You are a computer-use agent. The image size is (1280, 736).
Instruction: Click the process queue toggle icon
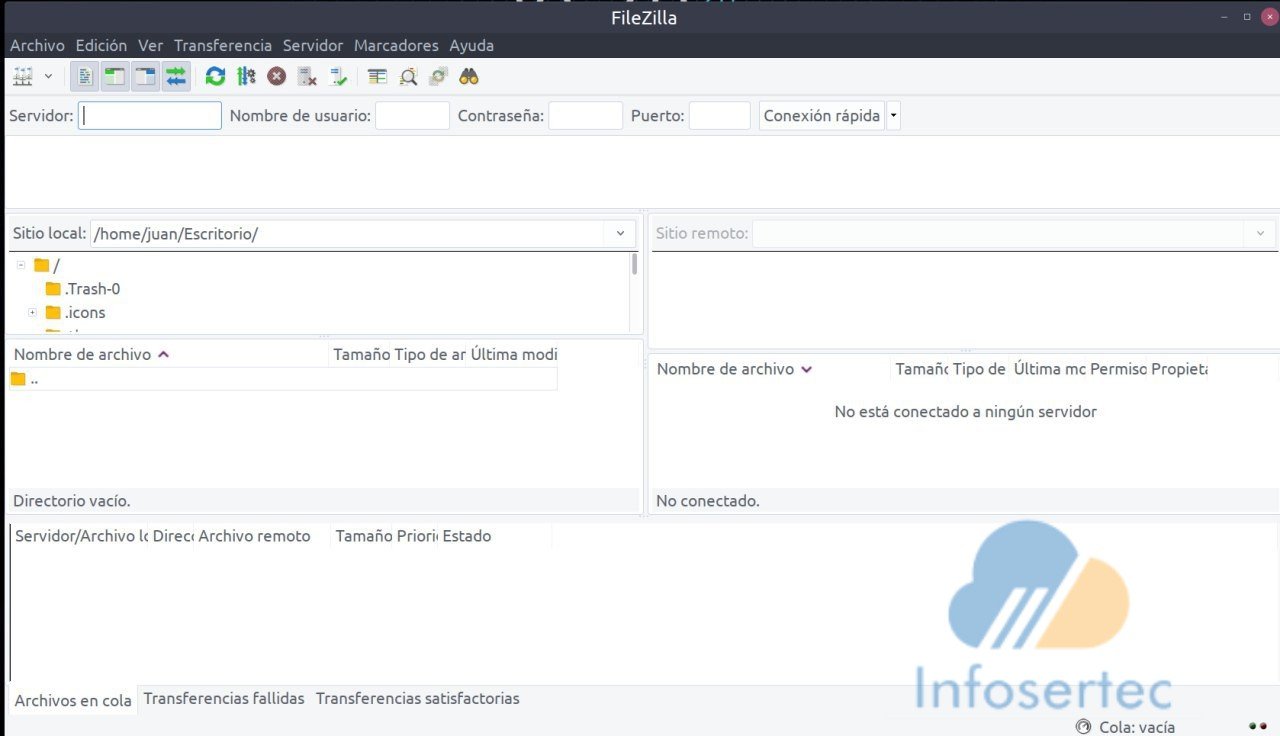(x=246, y=76)
